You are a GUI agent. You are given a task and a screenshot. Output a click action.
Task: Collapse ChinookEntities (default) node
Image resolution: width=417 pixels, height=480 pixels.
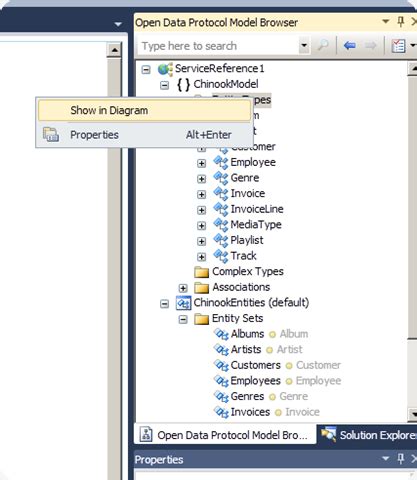(x=164, y=304)
